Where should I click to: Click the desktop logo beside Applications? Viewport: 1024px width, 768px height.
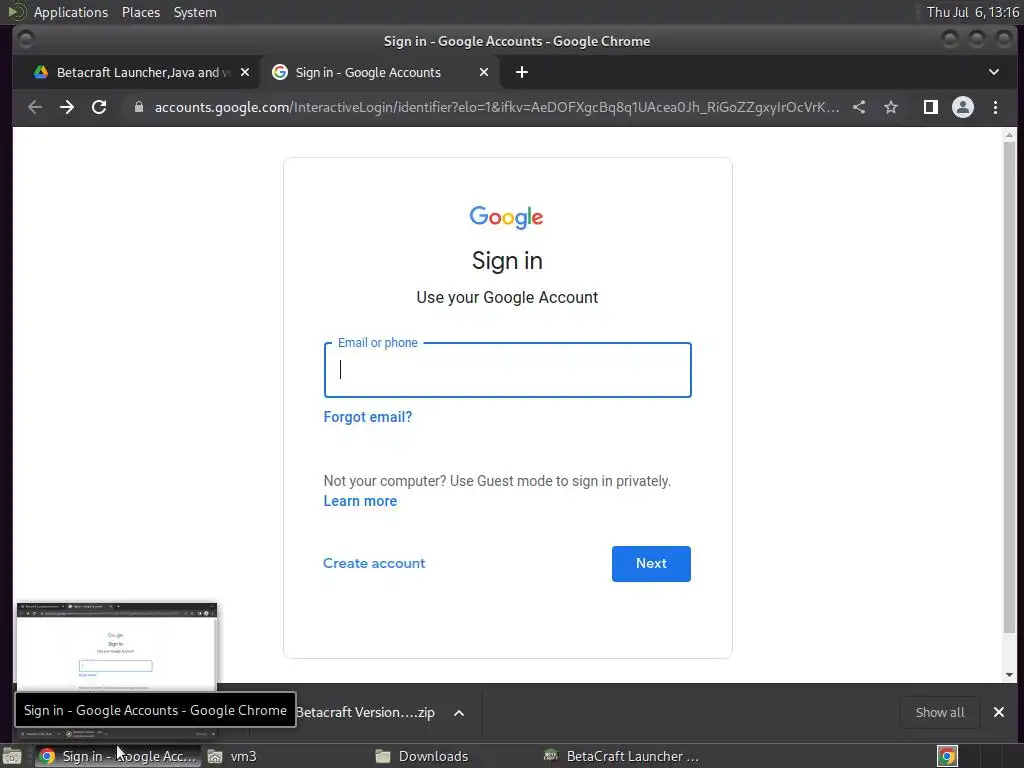[x=16, y=12]
